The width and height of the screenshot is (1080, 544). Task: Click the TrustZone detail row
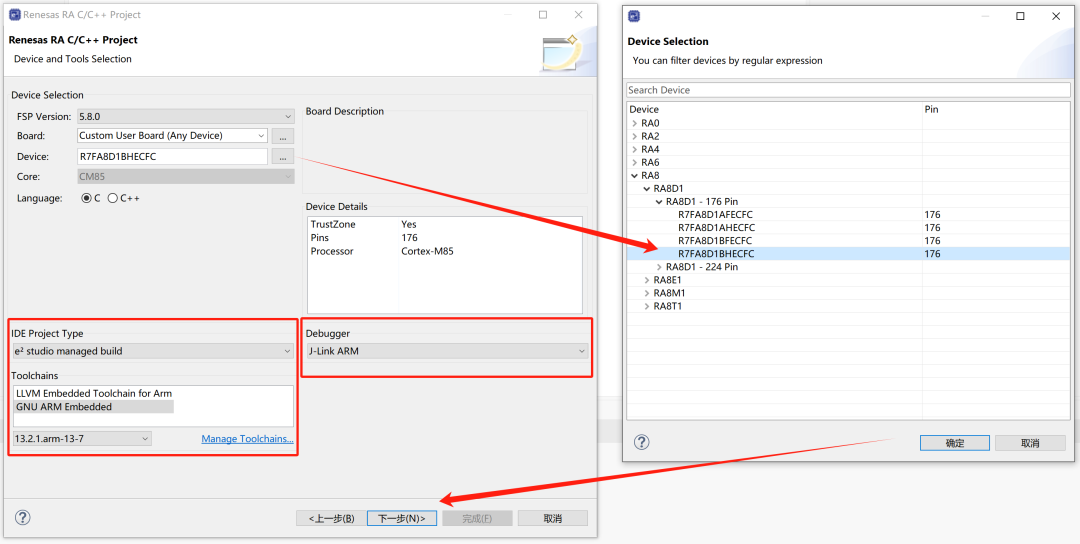click(x=444, y=224)
